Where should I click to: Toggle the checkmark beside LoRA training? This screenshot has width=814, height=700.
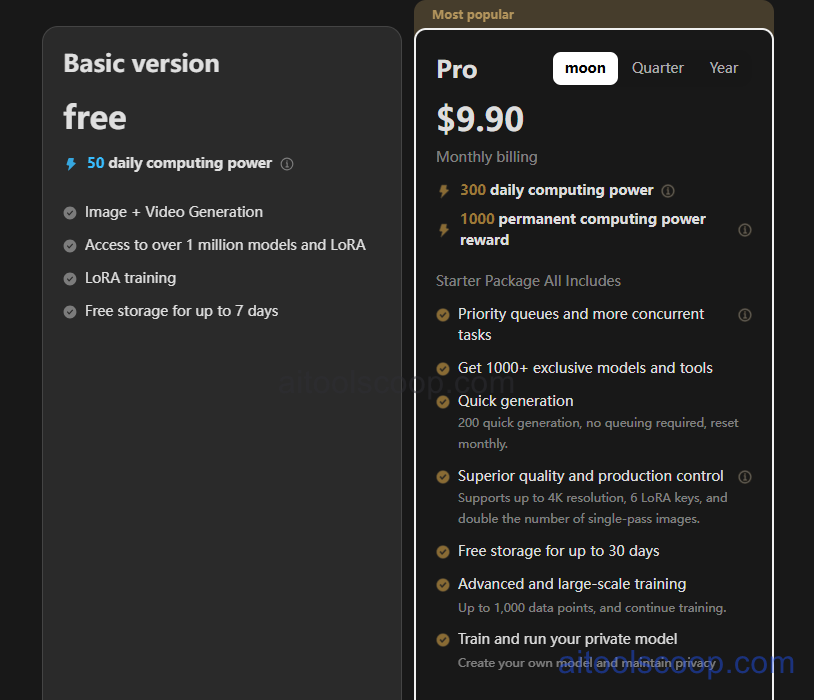[x=69, y=278]
